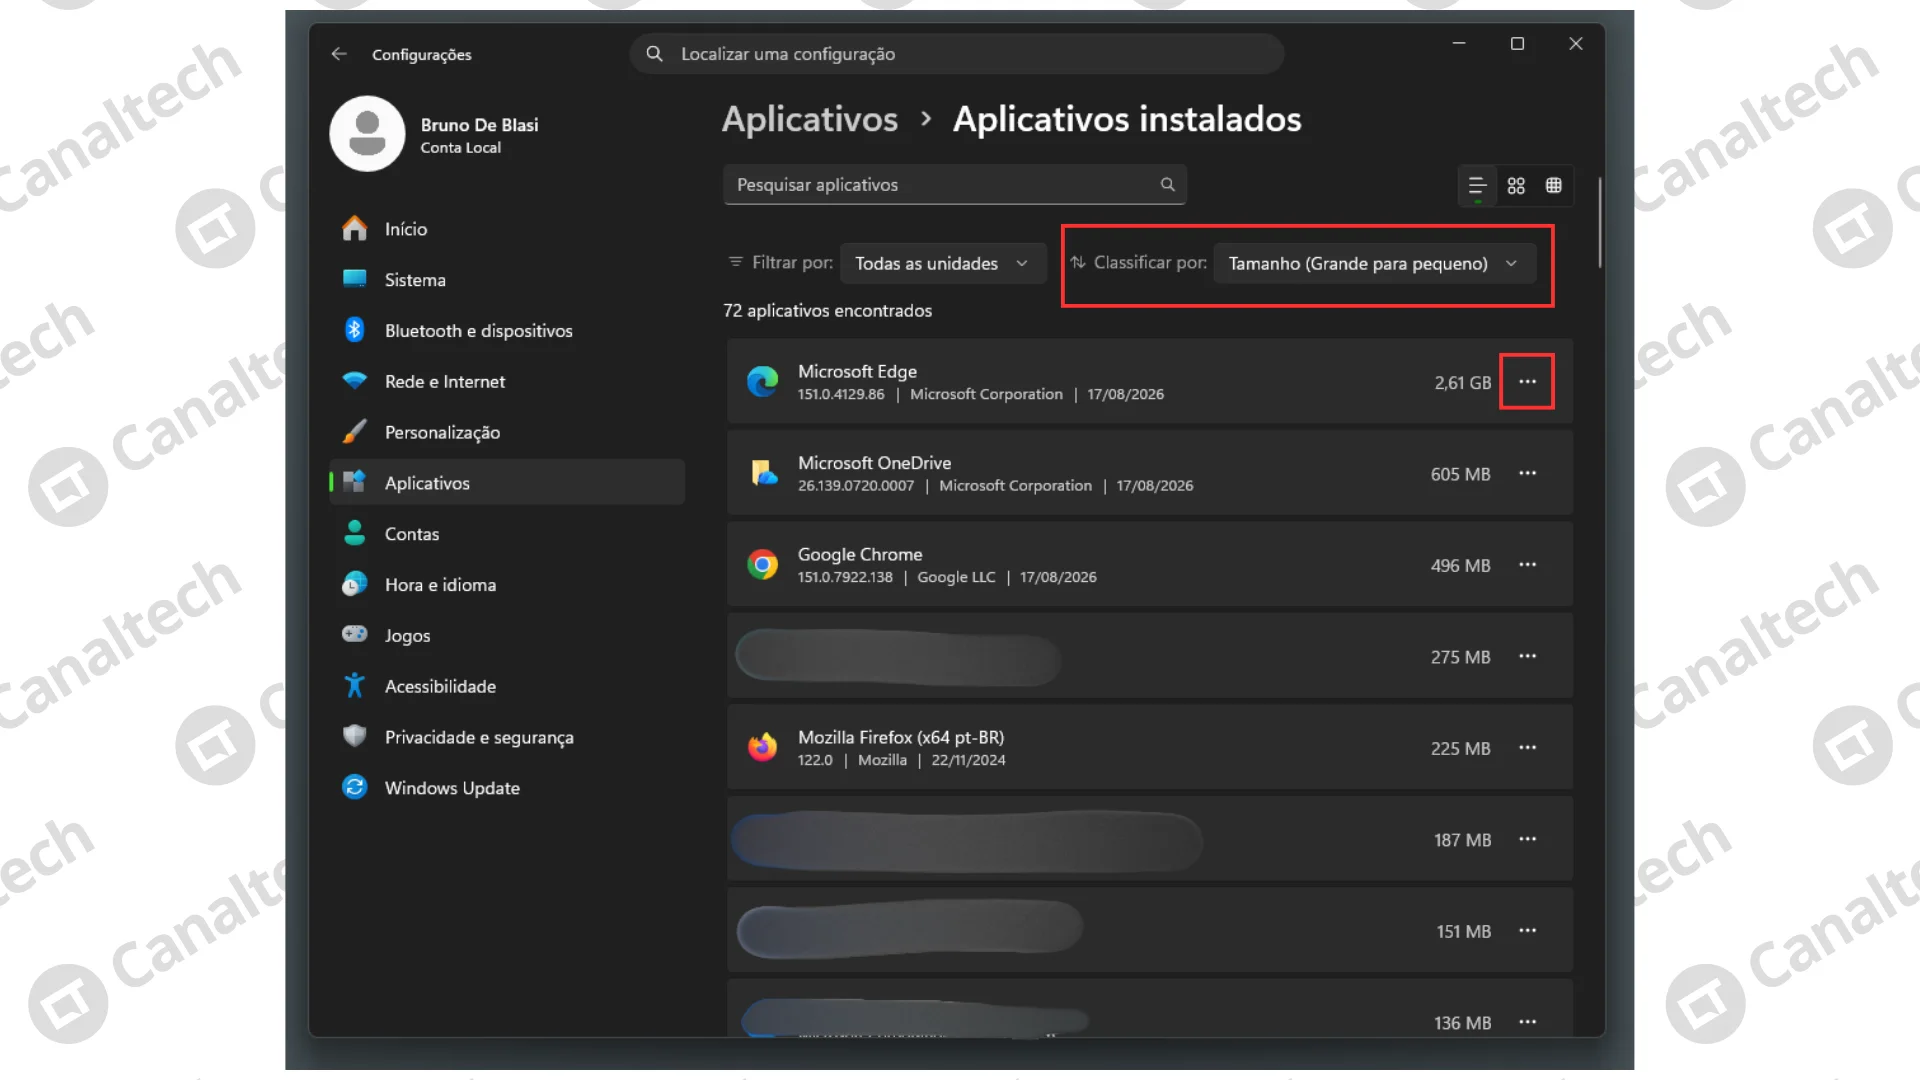This screenshot has height=1080, width=1920.
Task: Open the Acessibilidade figure icon
Action: click(354, 685)
